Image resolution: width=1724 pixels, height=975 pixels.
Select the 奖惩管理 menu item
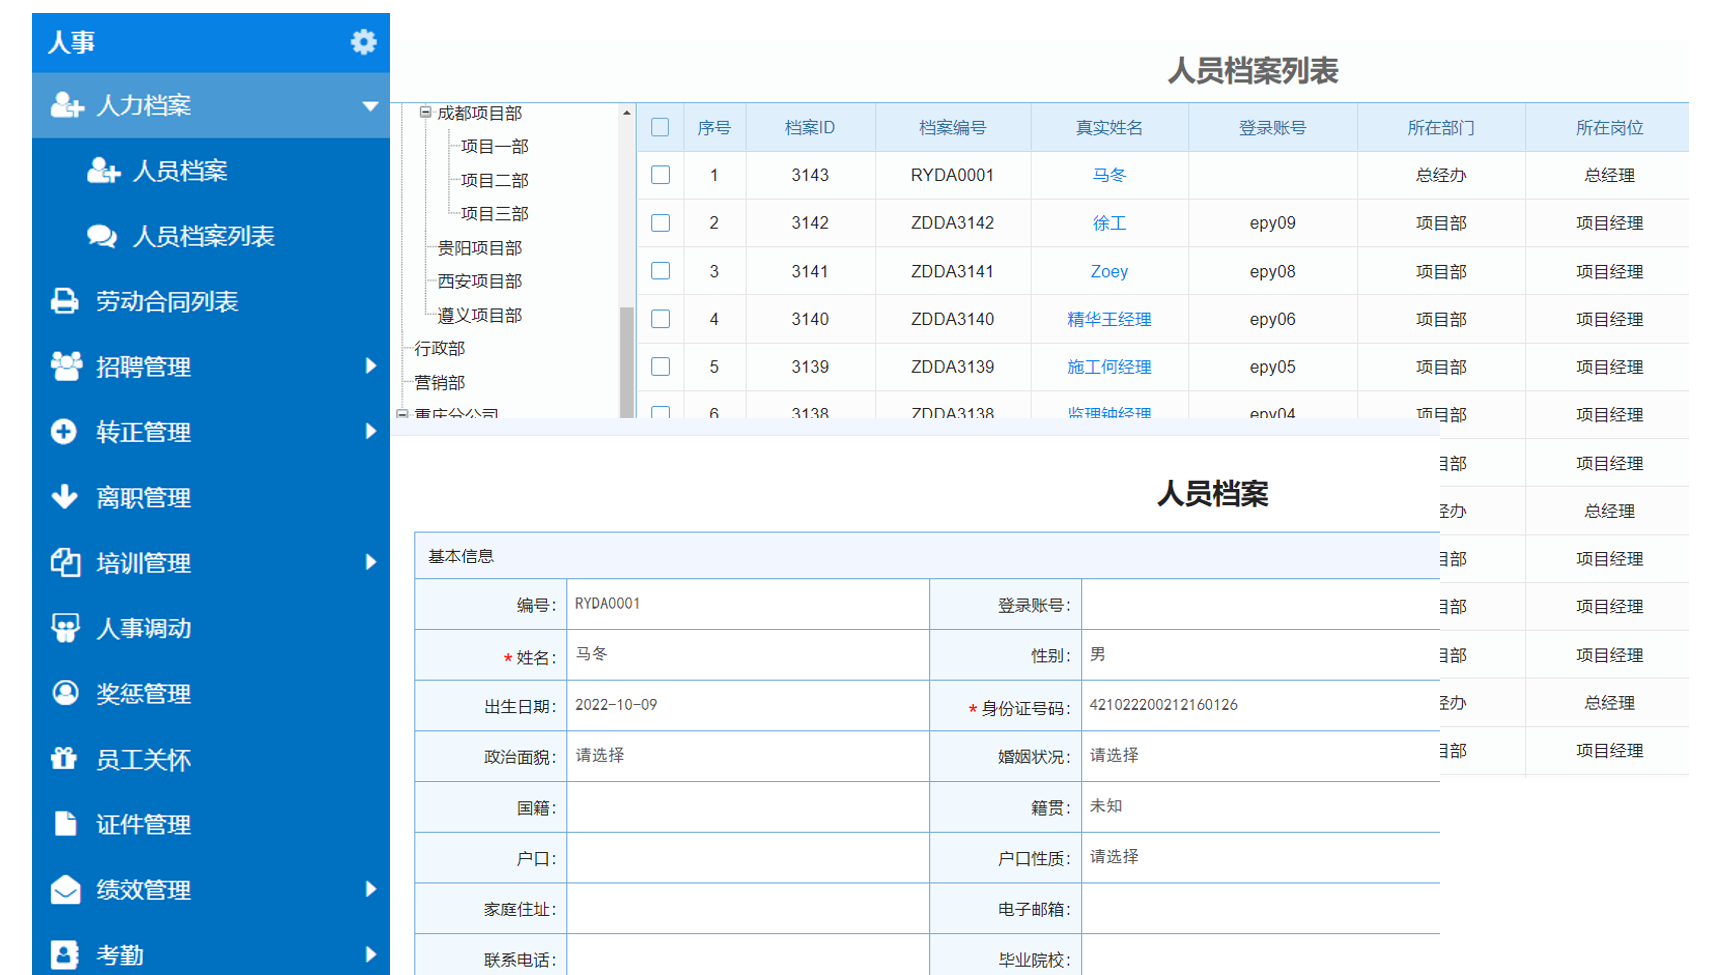143,693
